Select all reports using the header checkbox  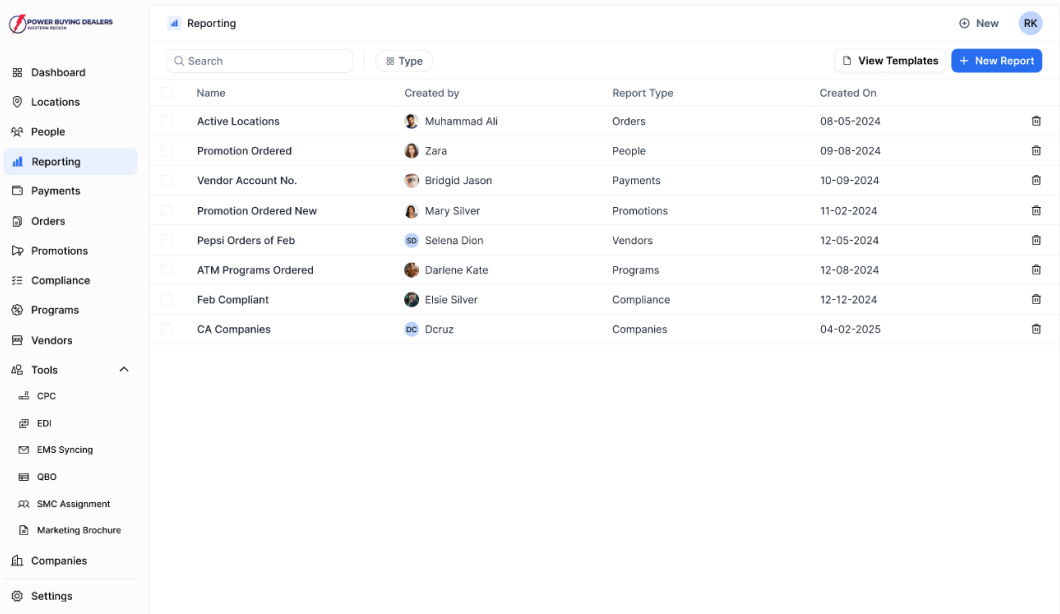click(166, 92)
